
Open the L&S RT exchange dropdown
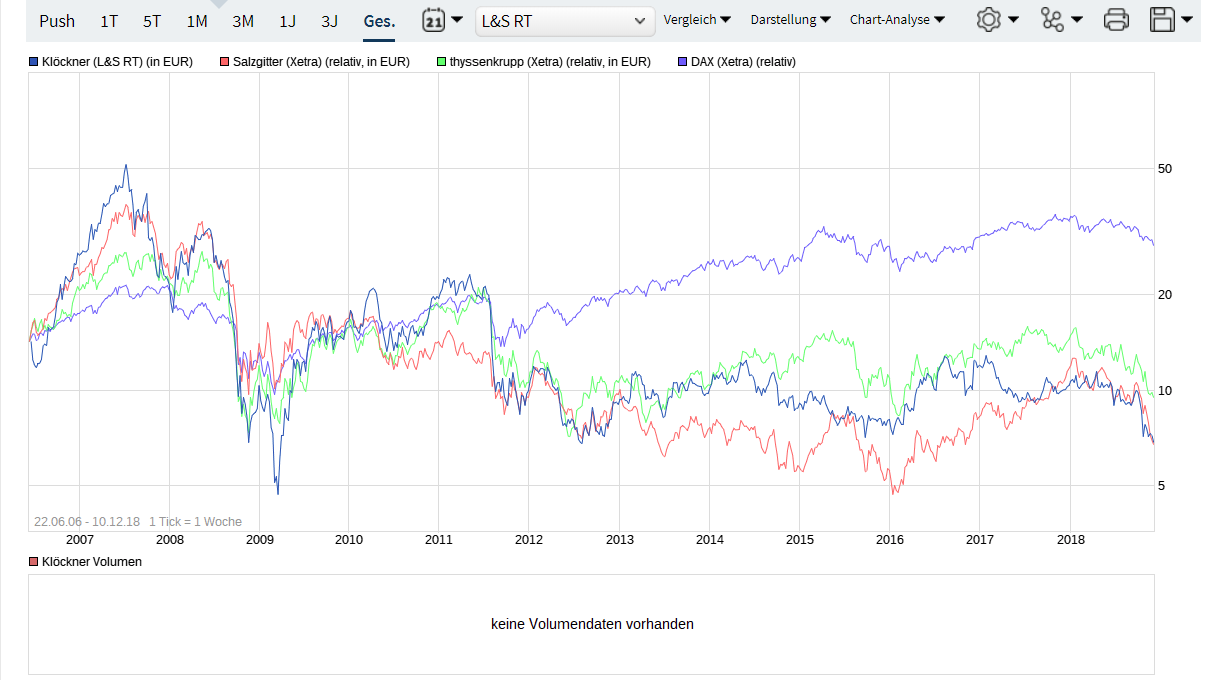pyautogui.click(x=565, y=21)
